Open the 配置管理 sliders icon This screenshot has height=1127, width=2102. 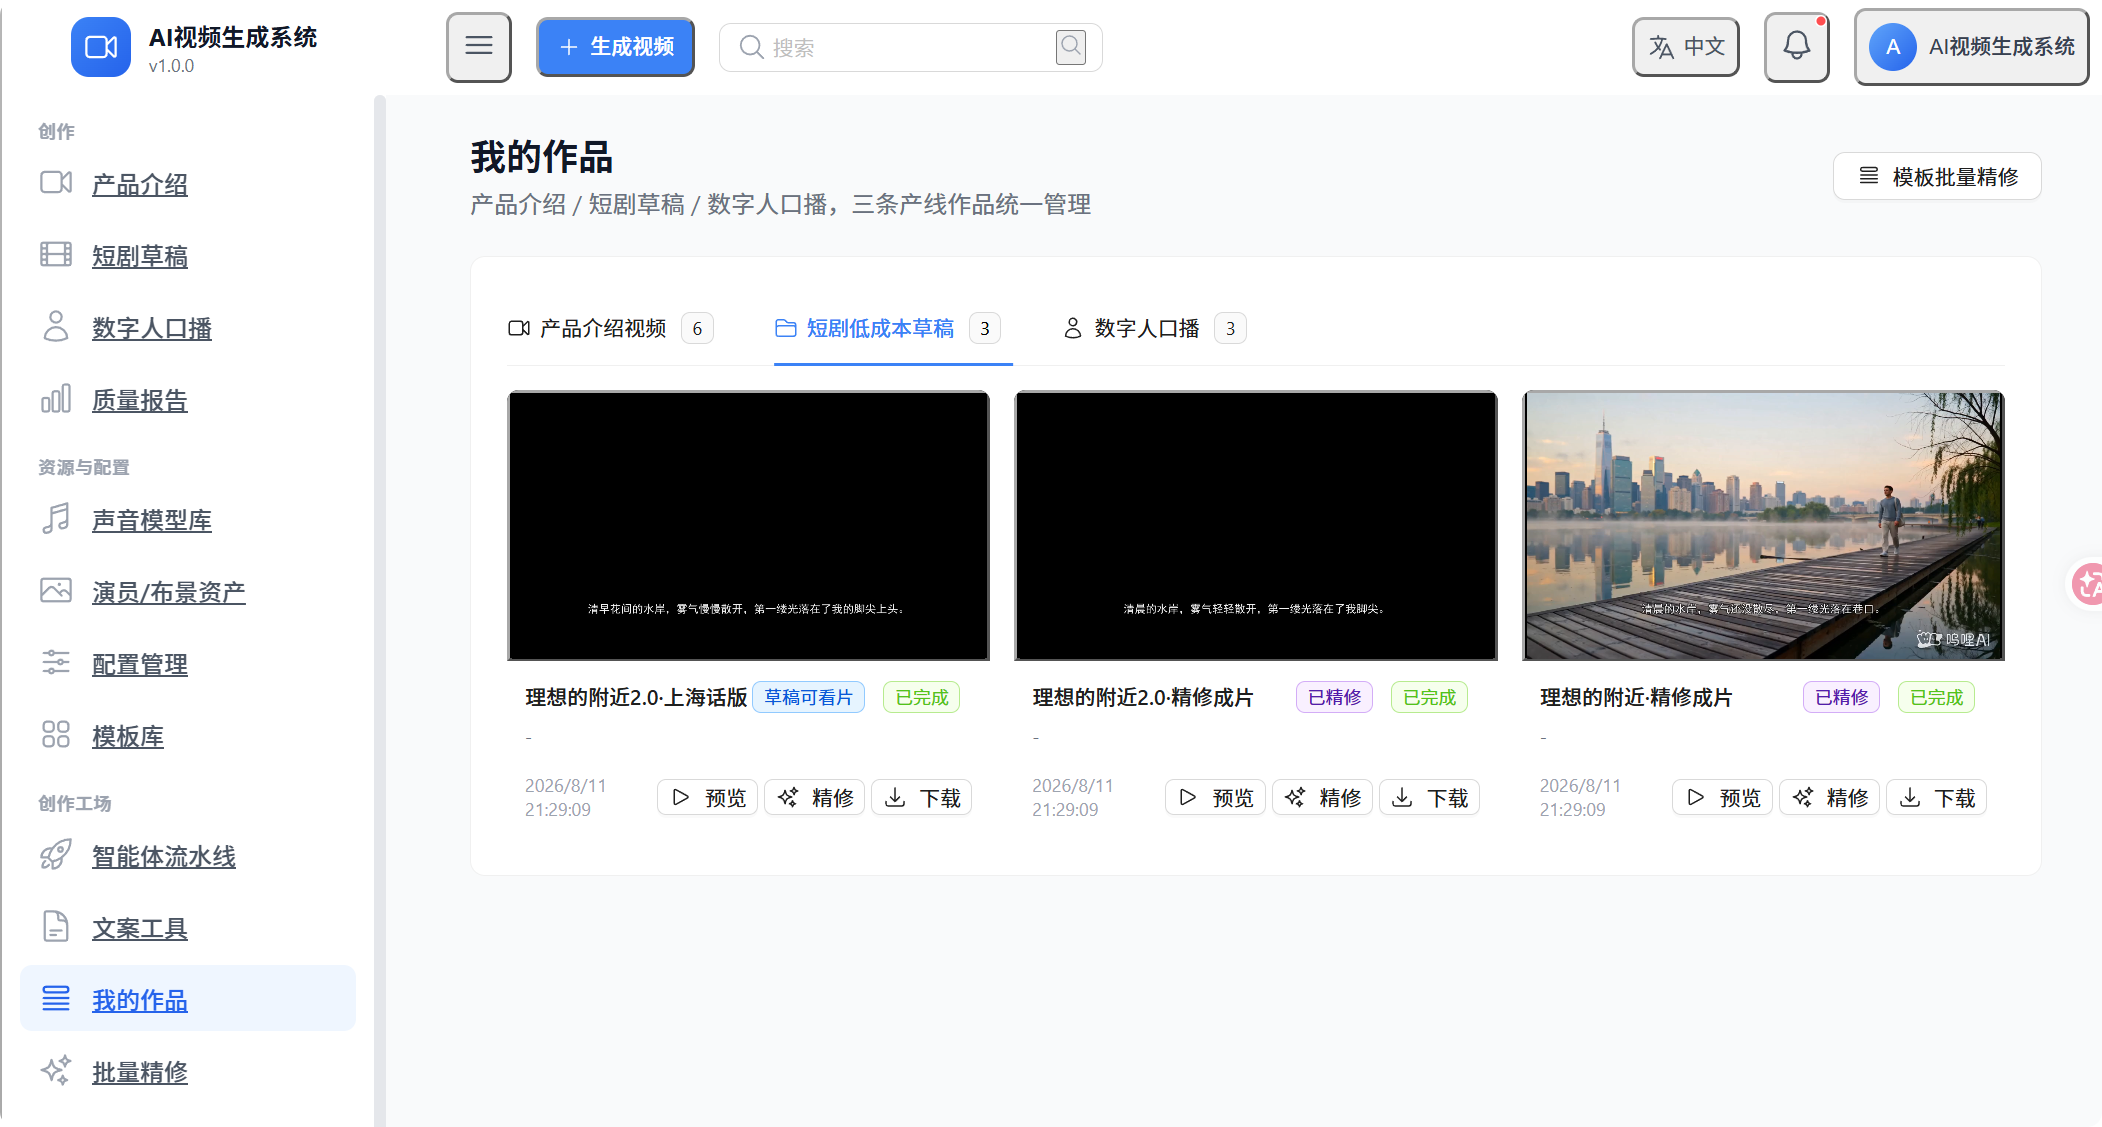(x=56, y=663)
